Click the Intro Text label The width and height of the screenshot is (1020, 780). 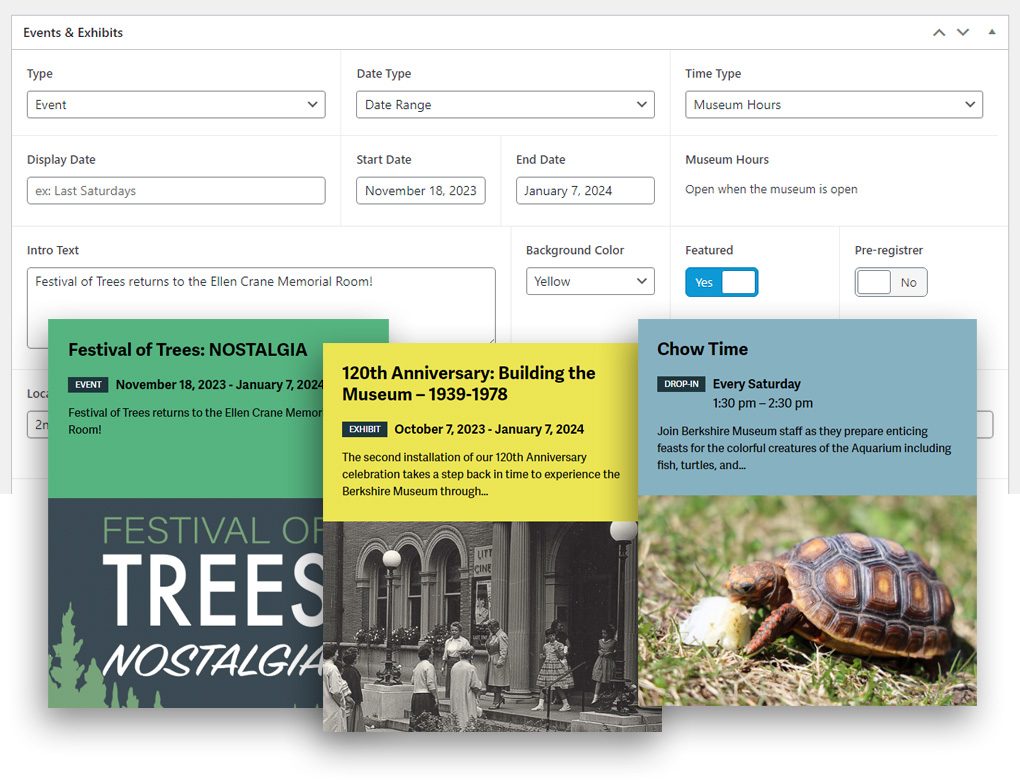[53, 250]
